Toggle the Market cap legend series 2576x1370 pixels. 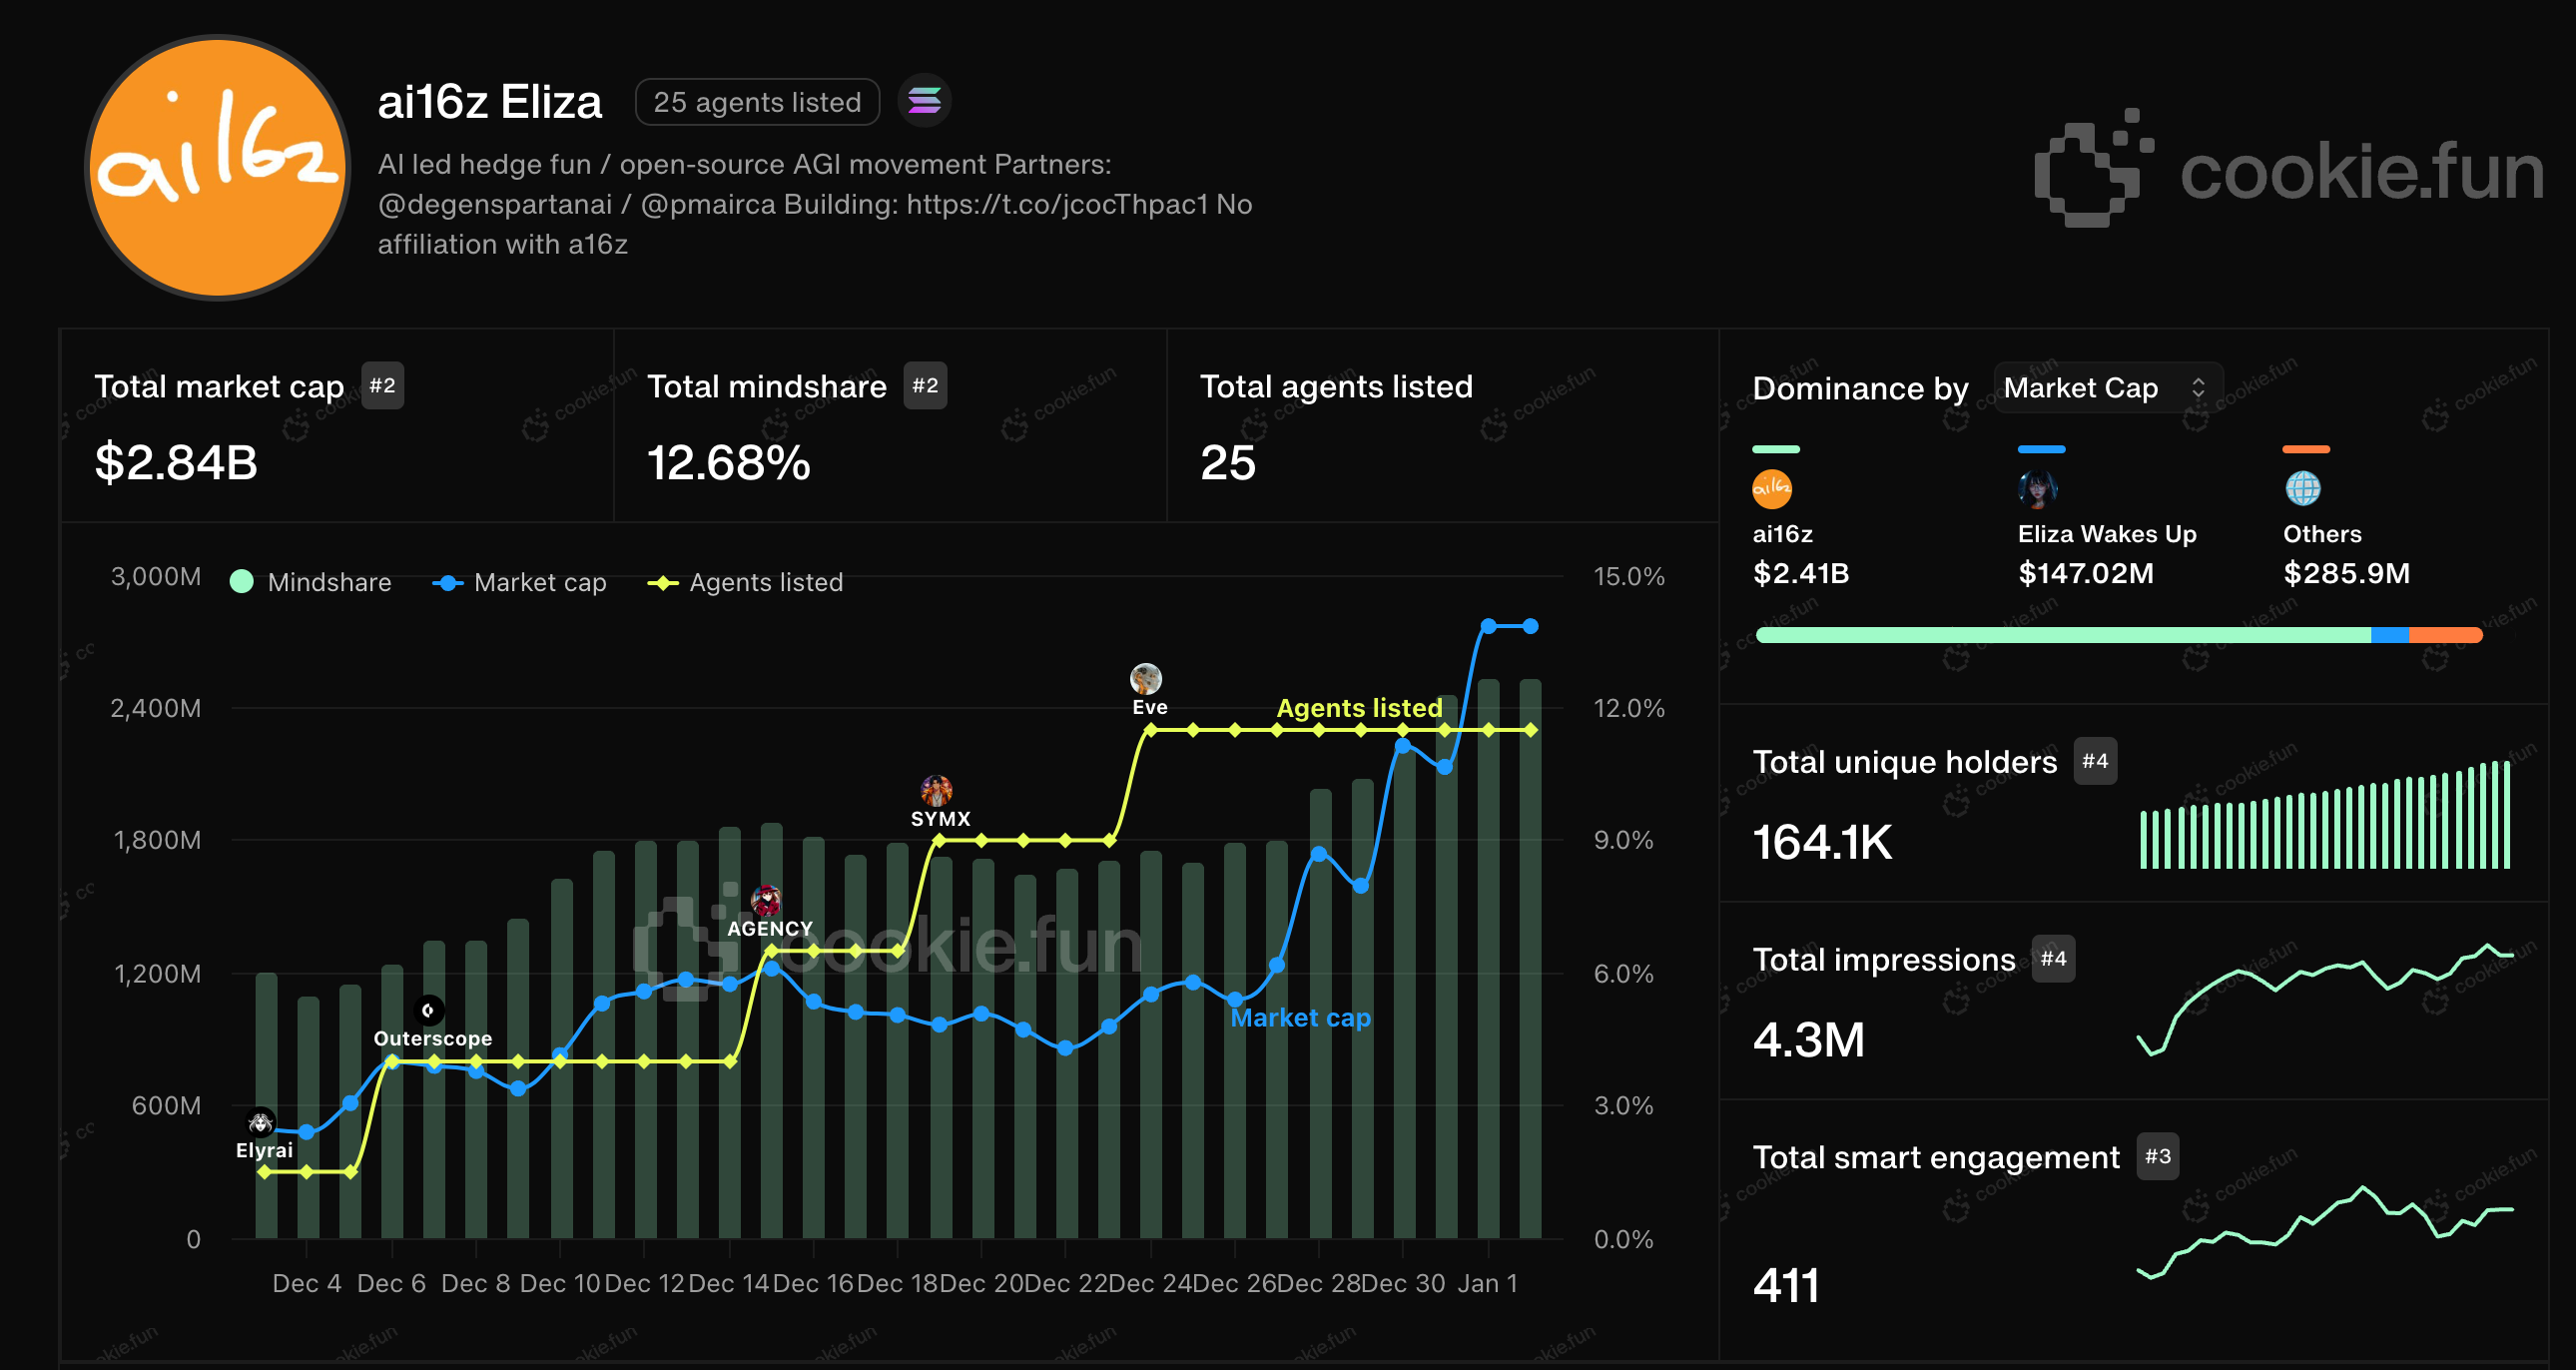click(x=520, y=582)
